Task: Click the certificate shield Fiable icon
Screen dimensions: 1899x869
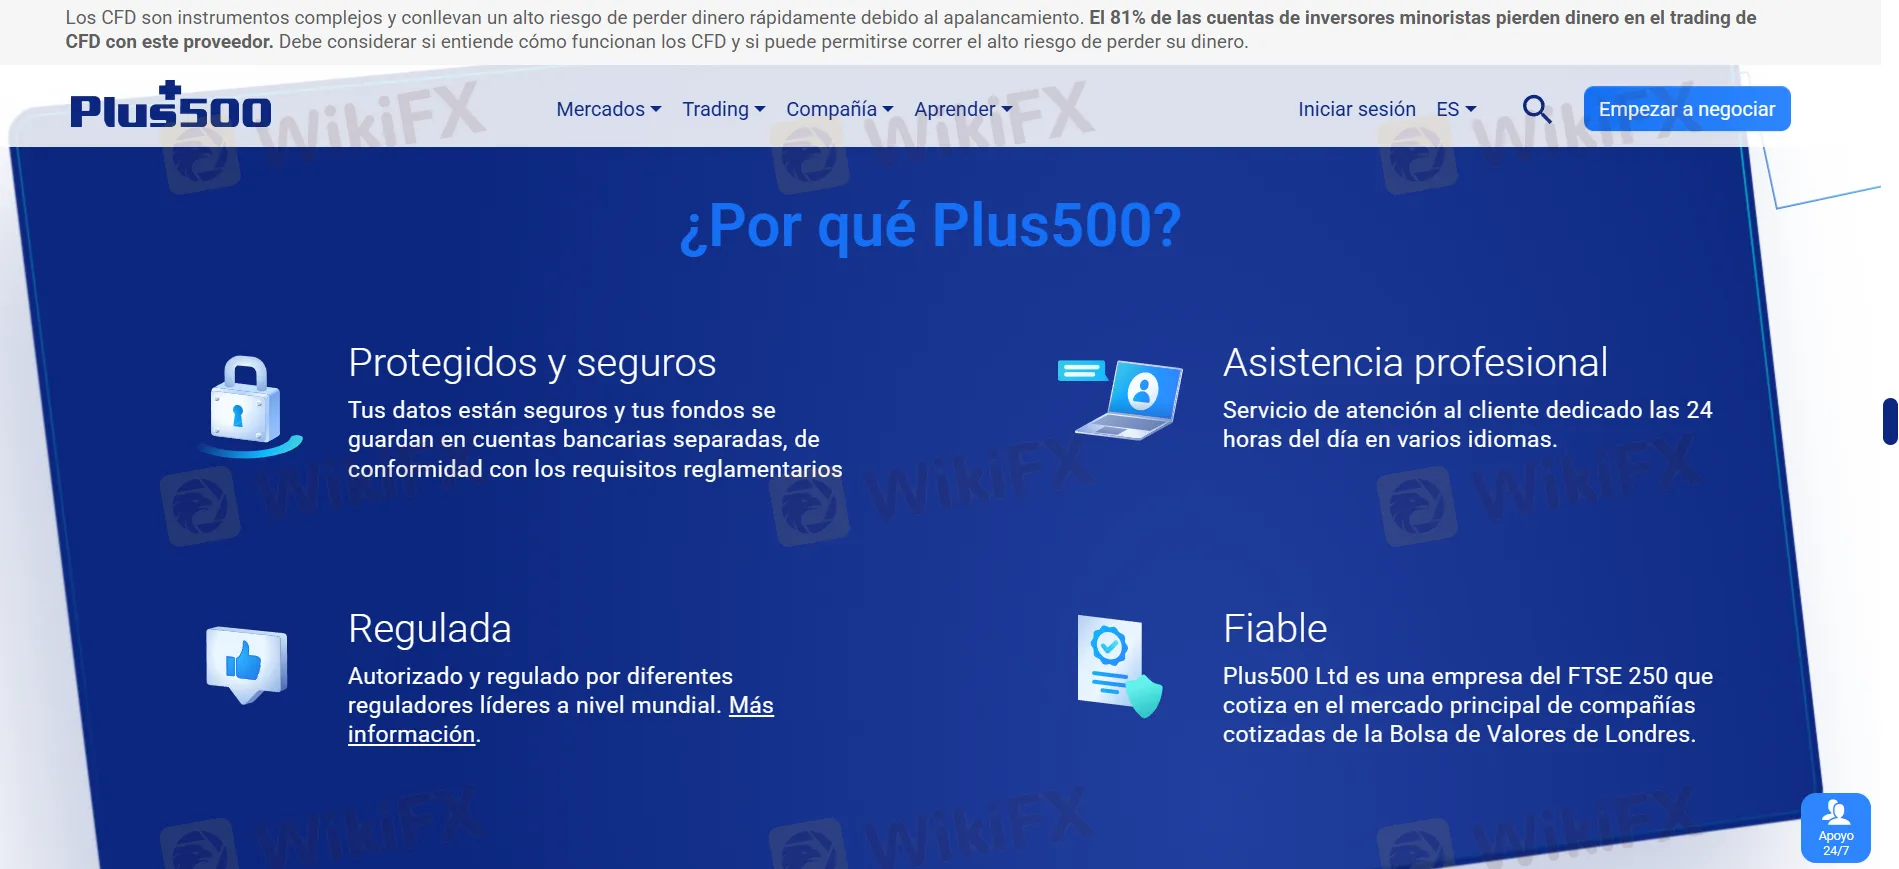Action: (1120, 665)
